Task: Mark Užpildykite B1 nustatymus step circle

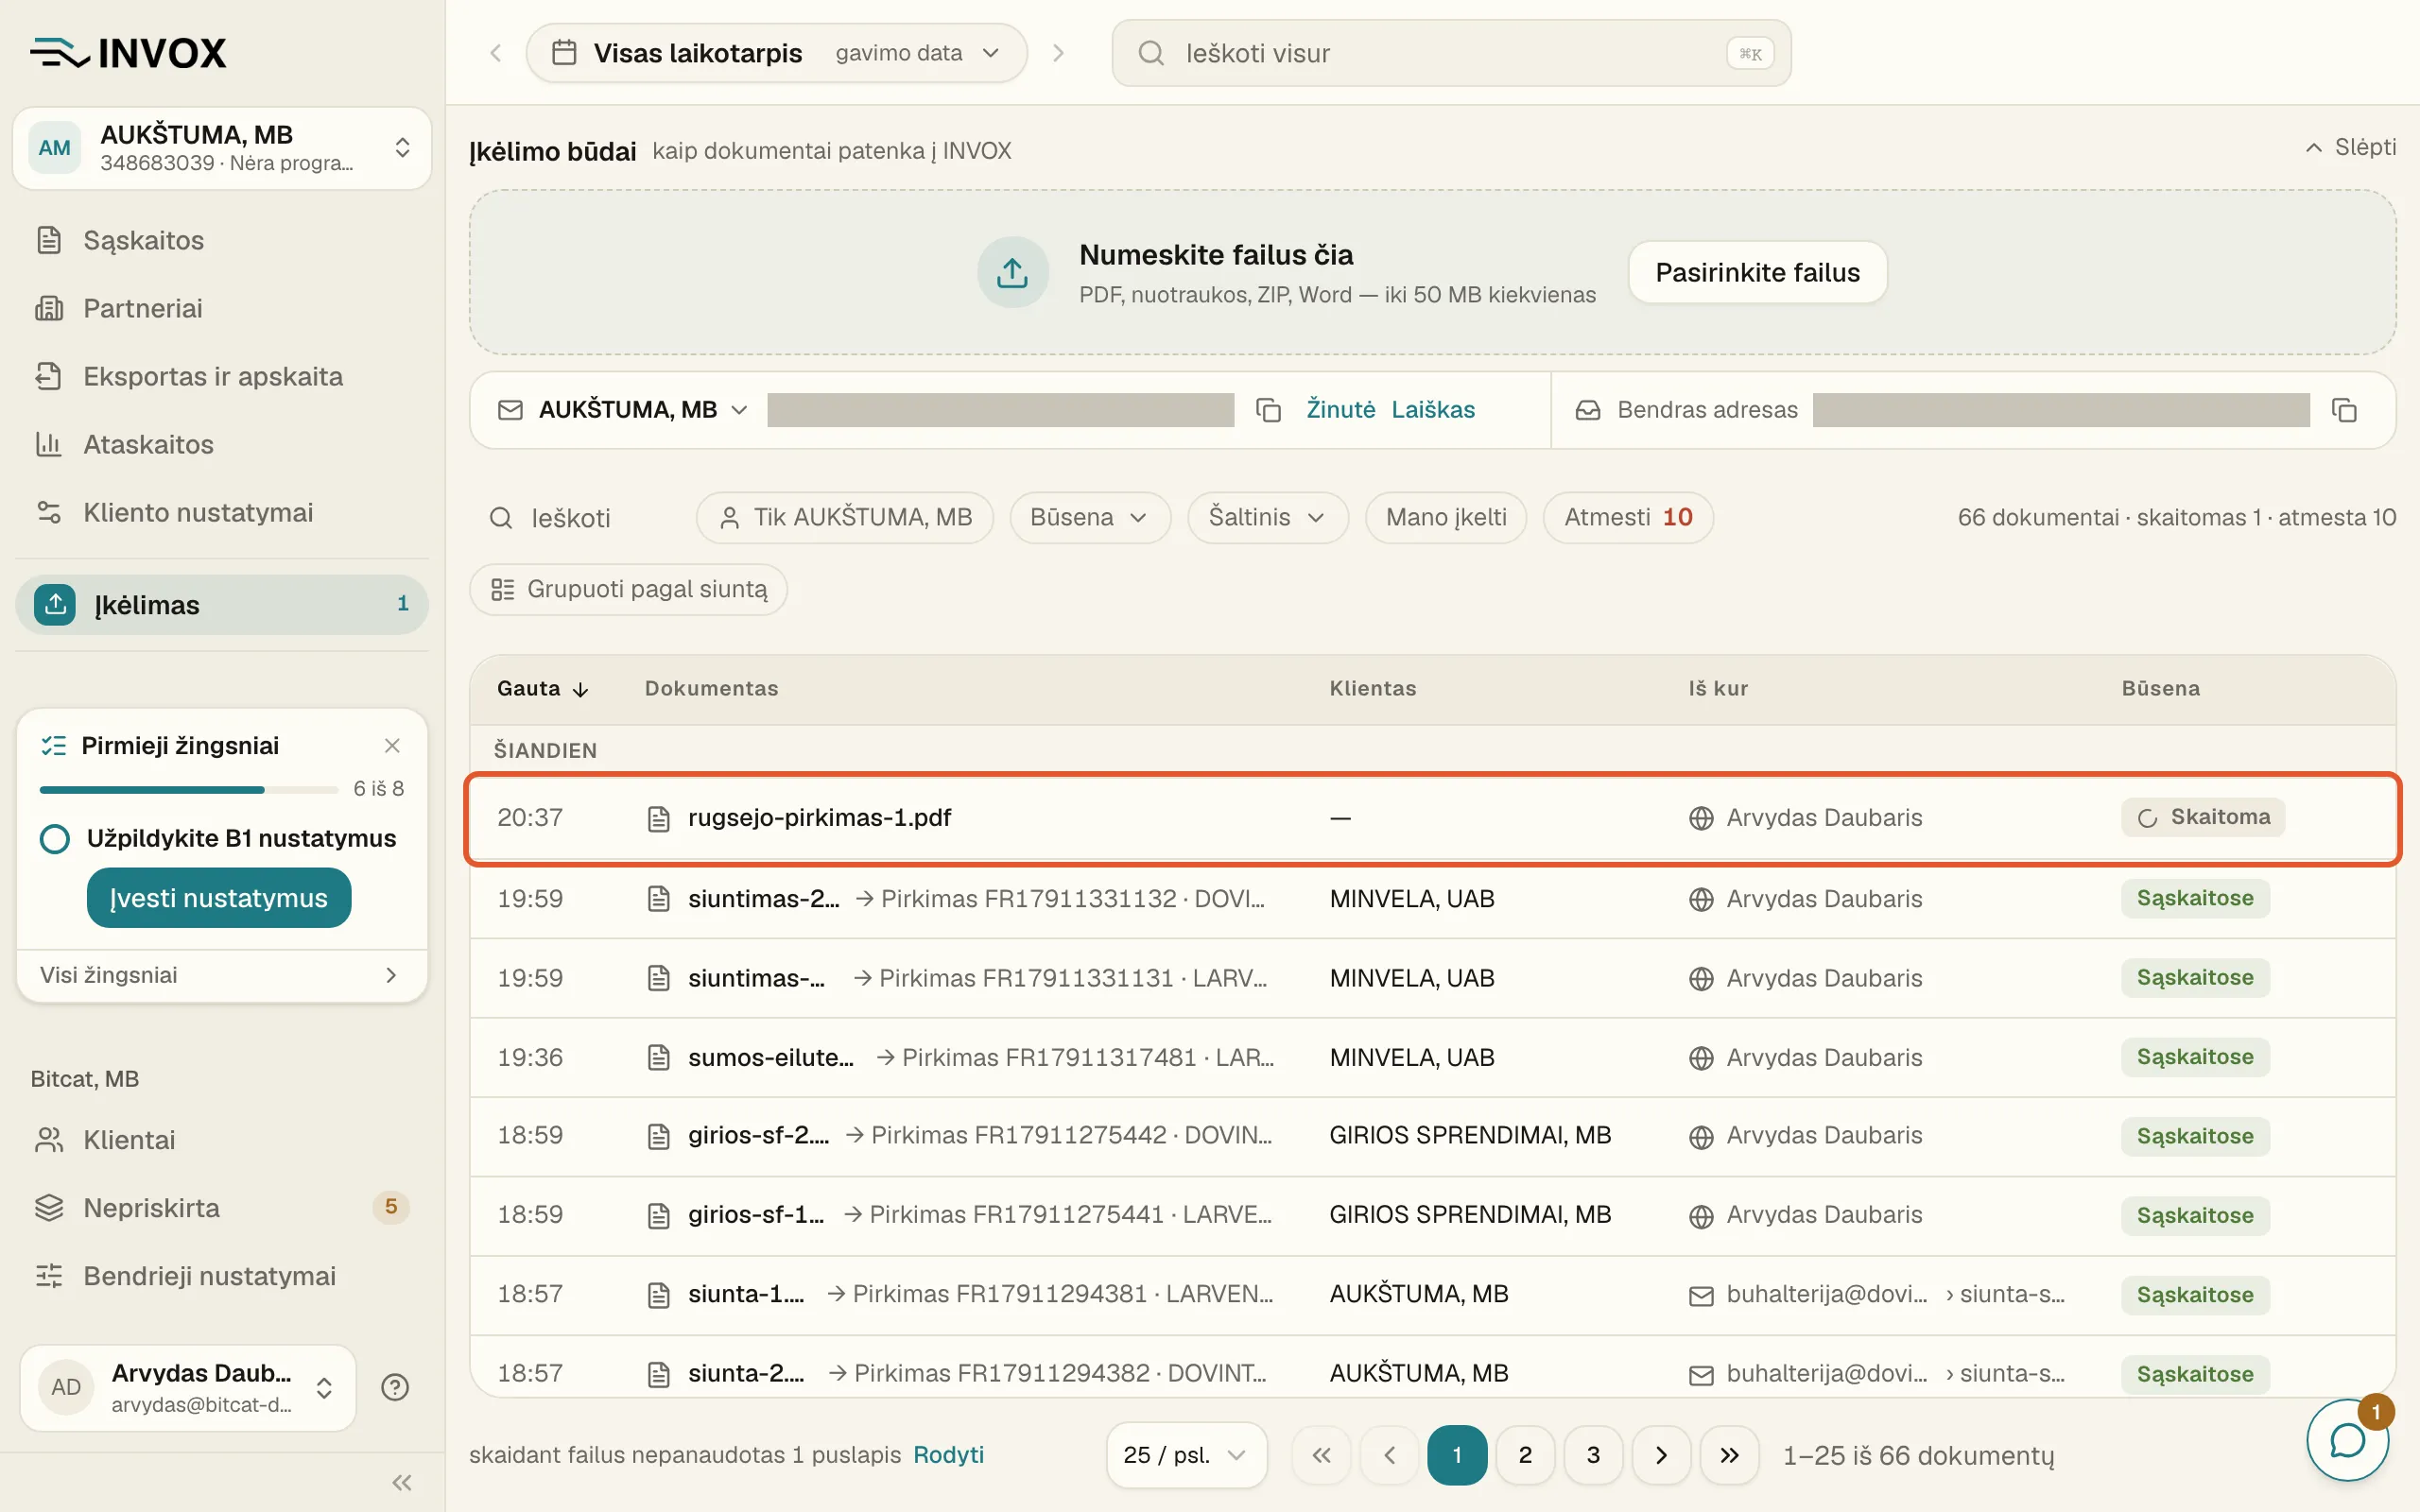Action: pos(55,838)
